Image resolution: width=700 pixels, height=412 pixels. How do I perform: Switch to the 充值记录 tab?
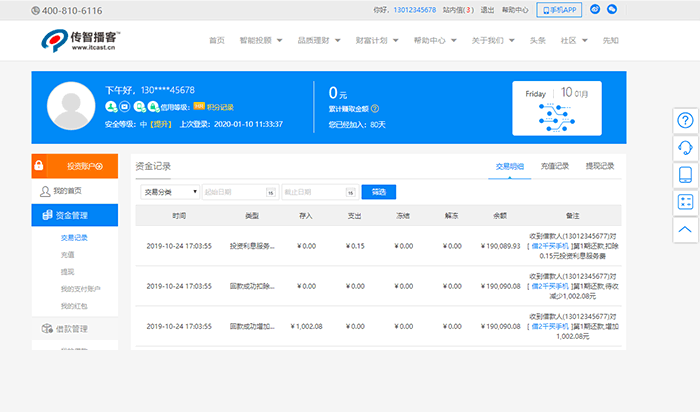(x=555, y=166)
